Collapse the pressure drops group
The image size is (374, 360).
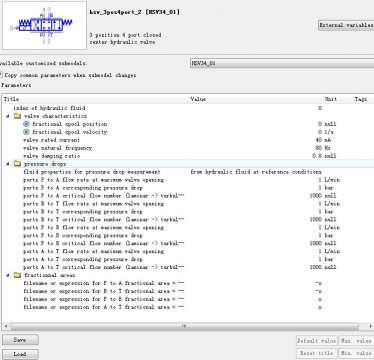(8, 164)
